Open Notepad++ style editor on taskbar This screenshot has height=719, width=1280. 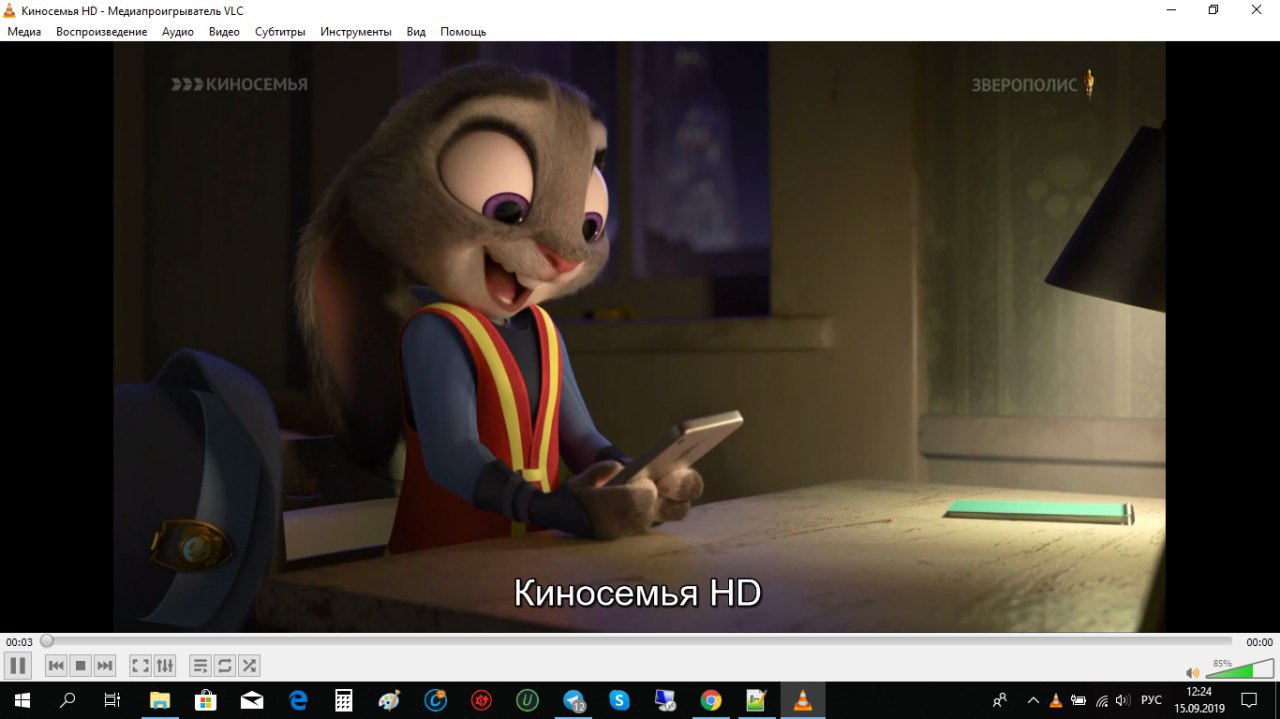[x=756, y=700]
